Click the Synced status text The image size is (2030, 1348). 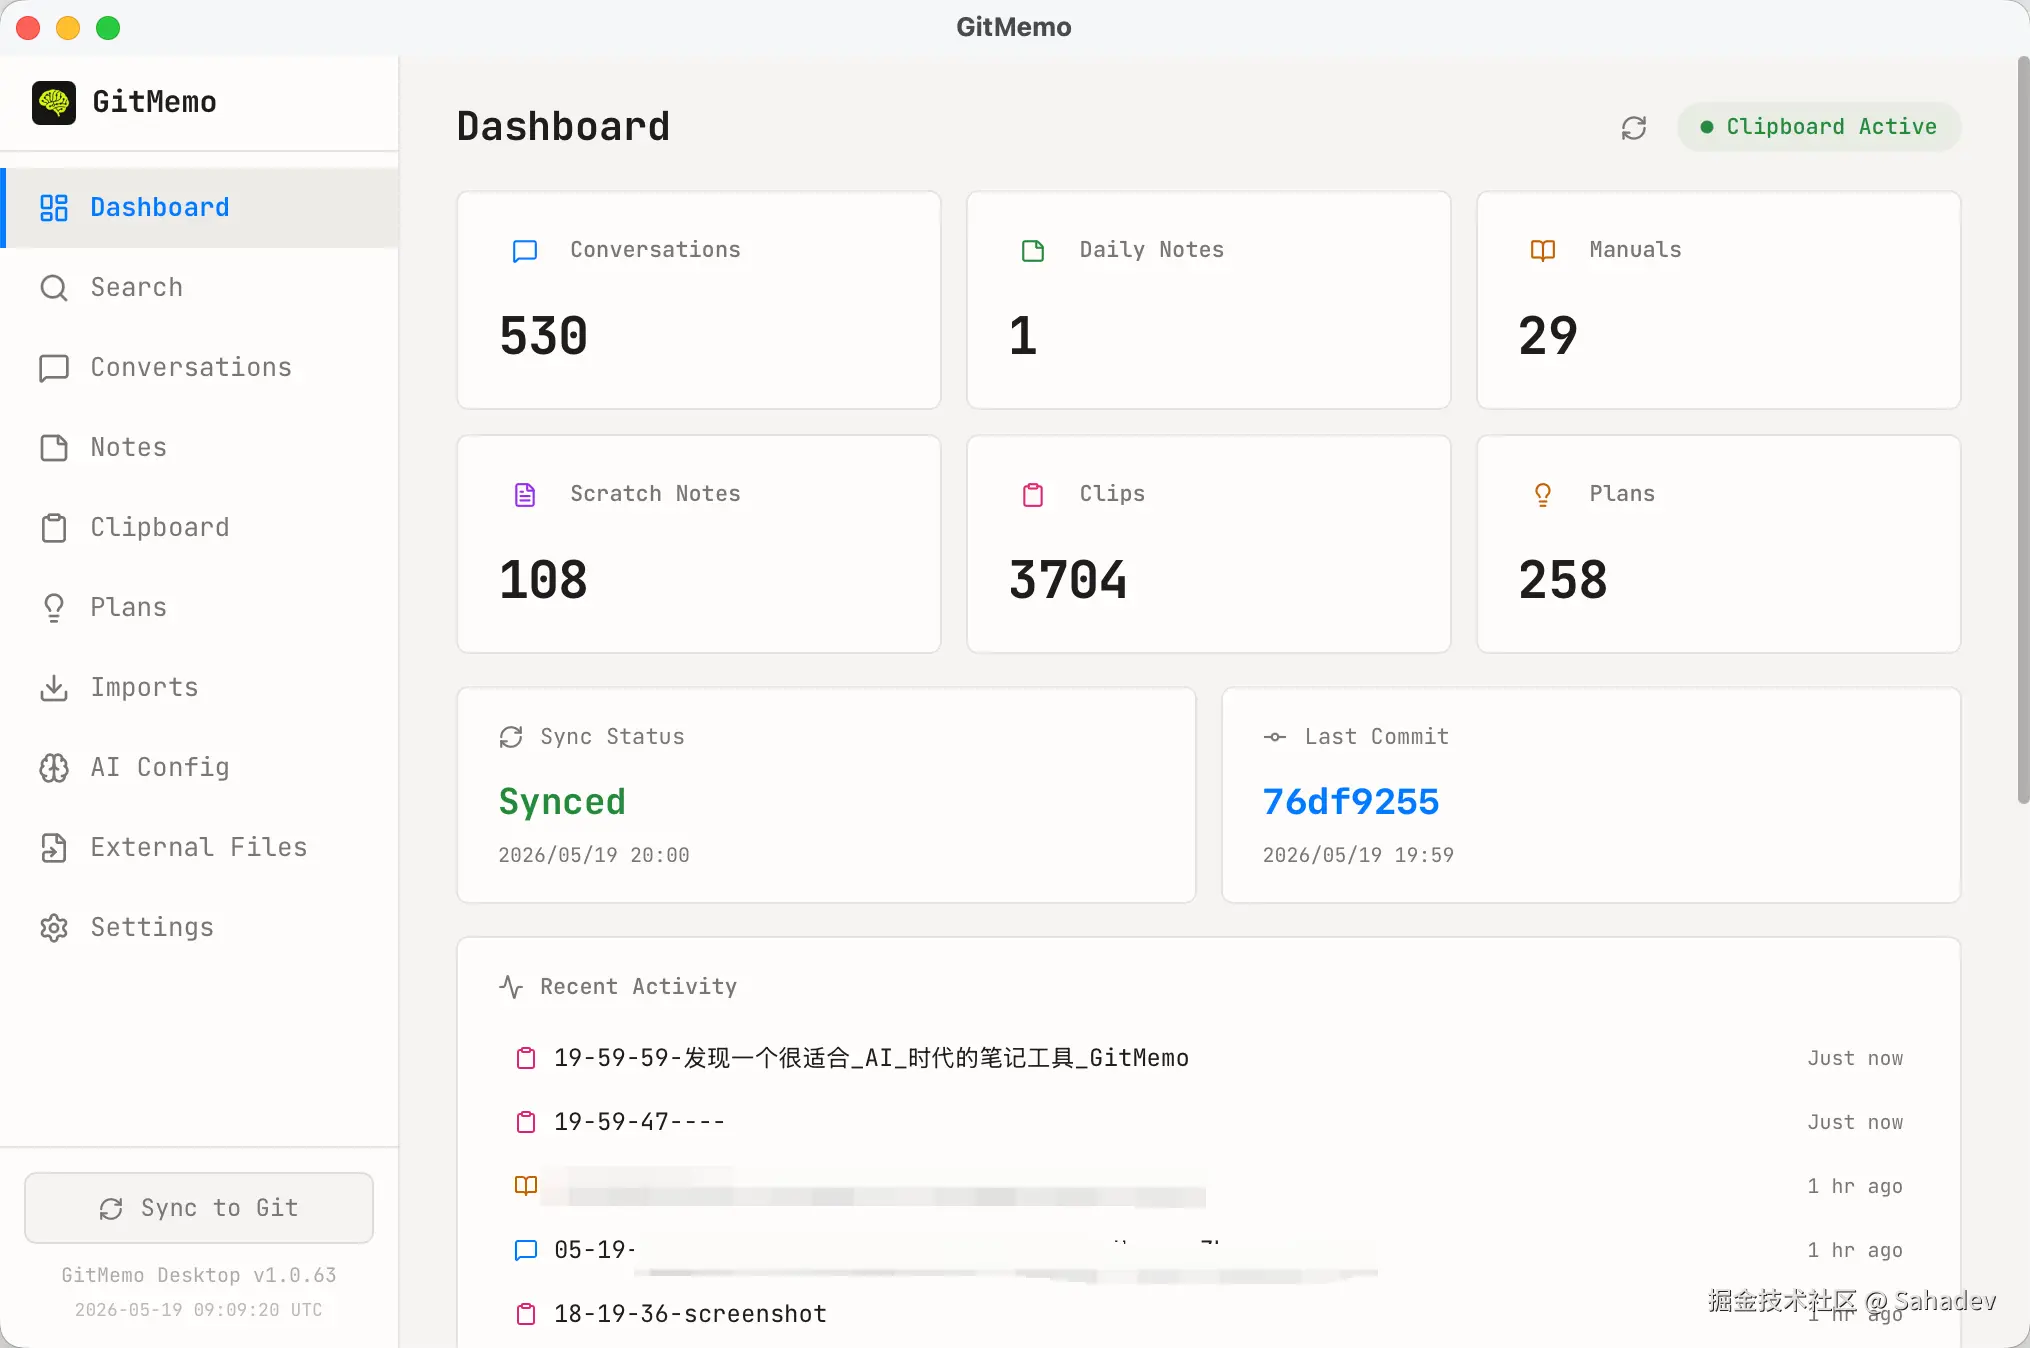coord(562,802)
